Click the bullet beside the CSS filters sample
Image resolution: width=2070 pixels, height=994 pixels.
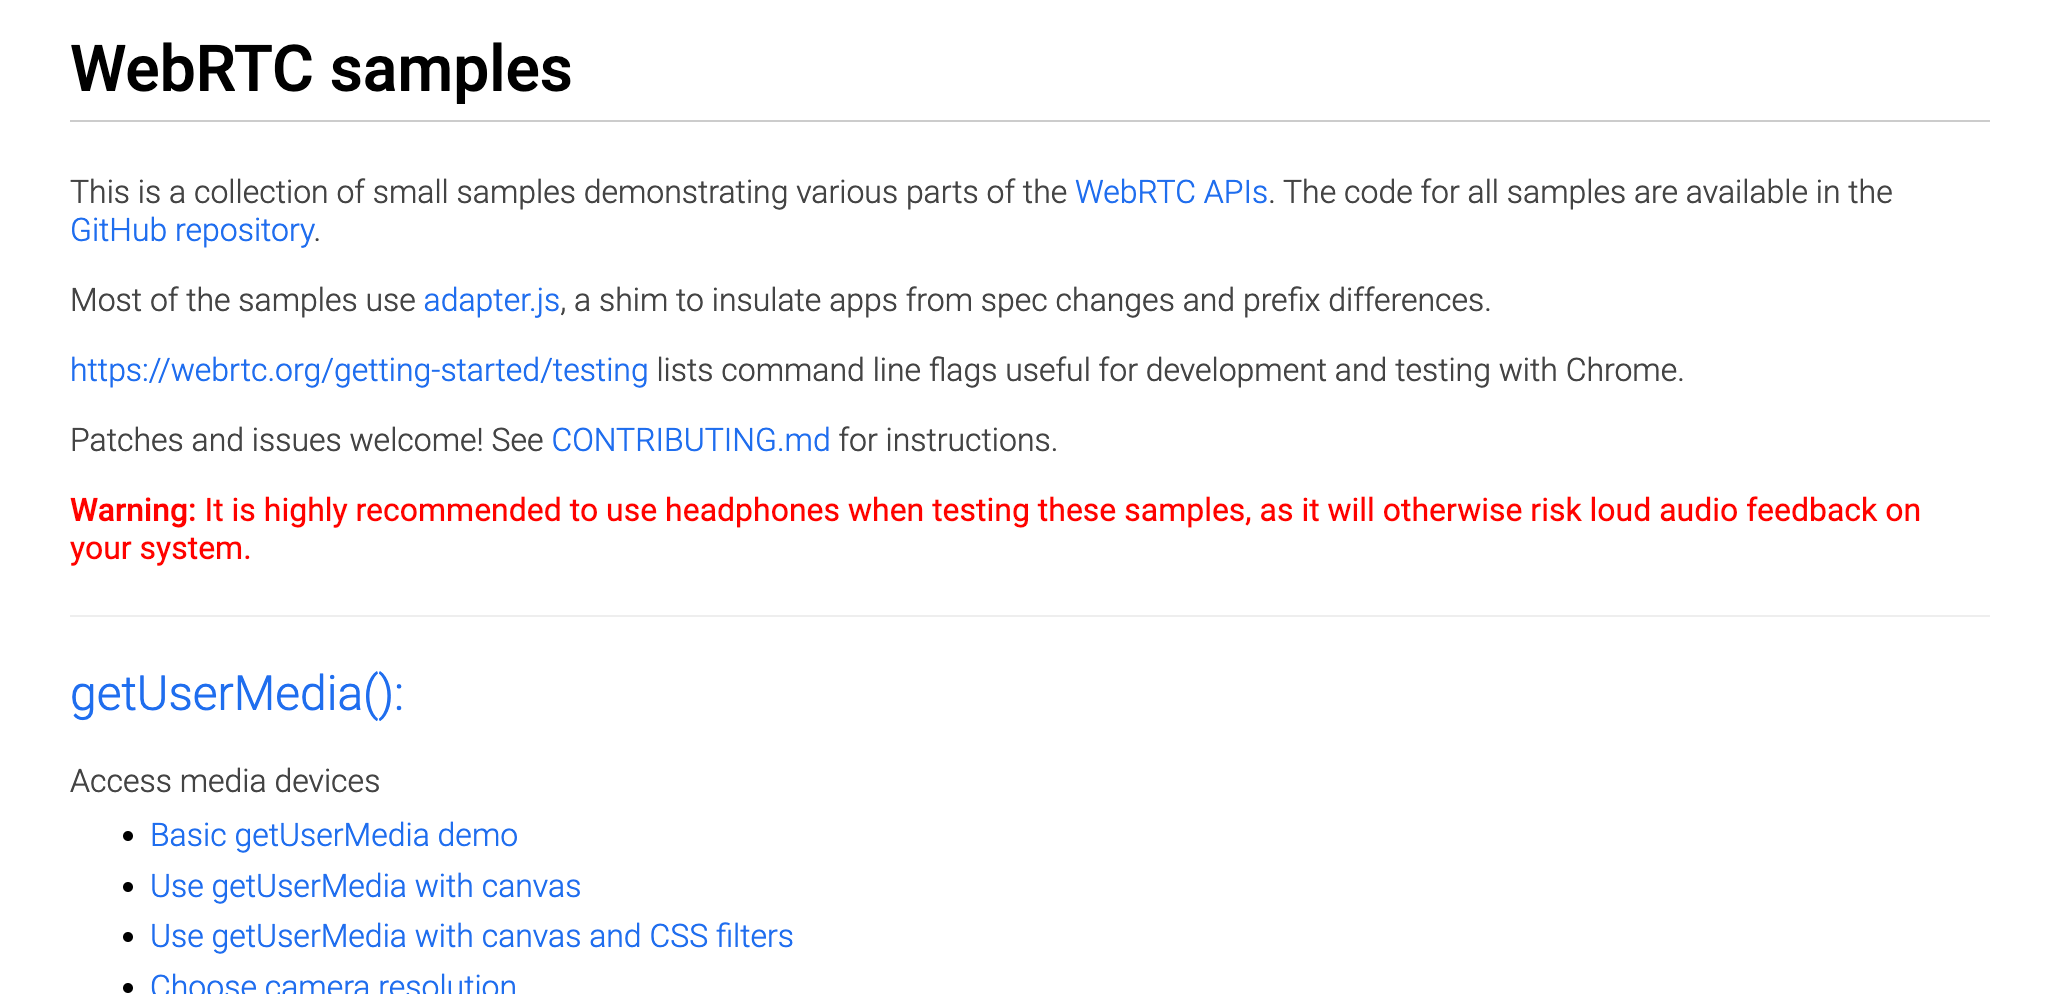(x=128, y=937)
